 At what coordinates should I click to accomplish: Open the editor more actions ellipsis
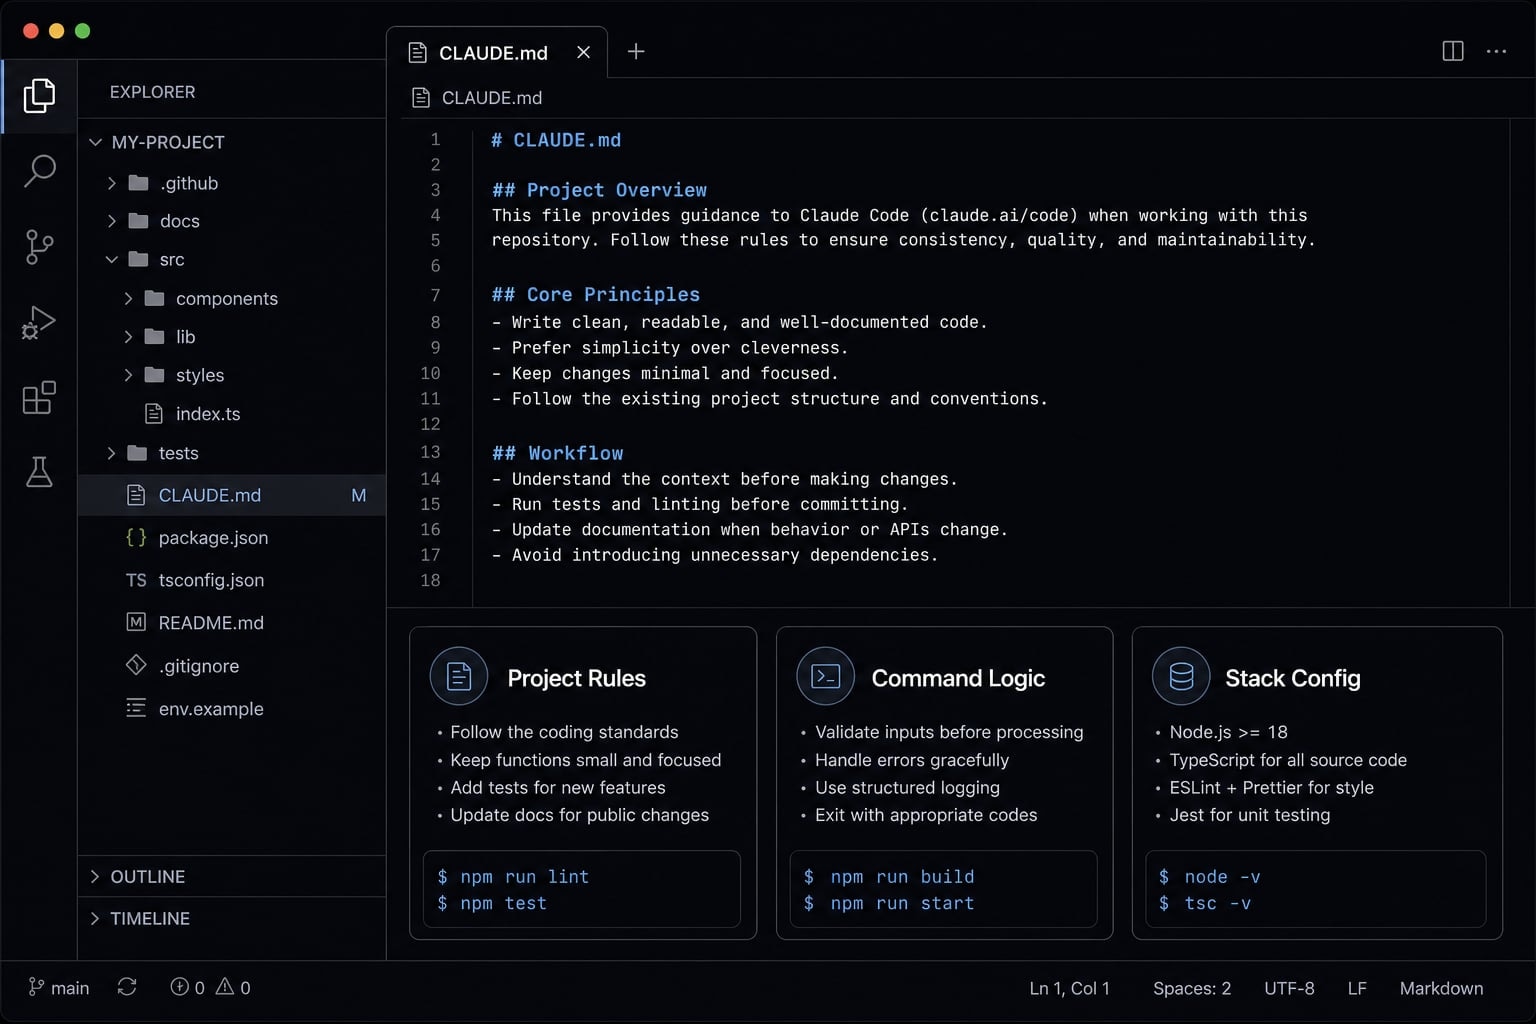point(1496,51)
